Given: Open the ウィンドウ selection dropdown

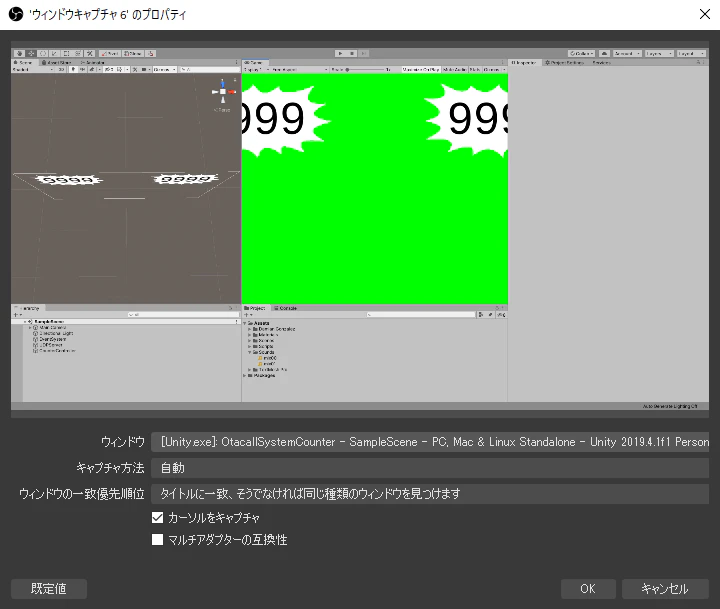Looking at the screenshot, I should pyautogui.click(x=430, y=442).
